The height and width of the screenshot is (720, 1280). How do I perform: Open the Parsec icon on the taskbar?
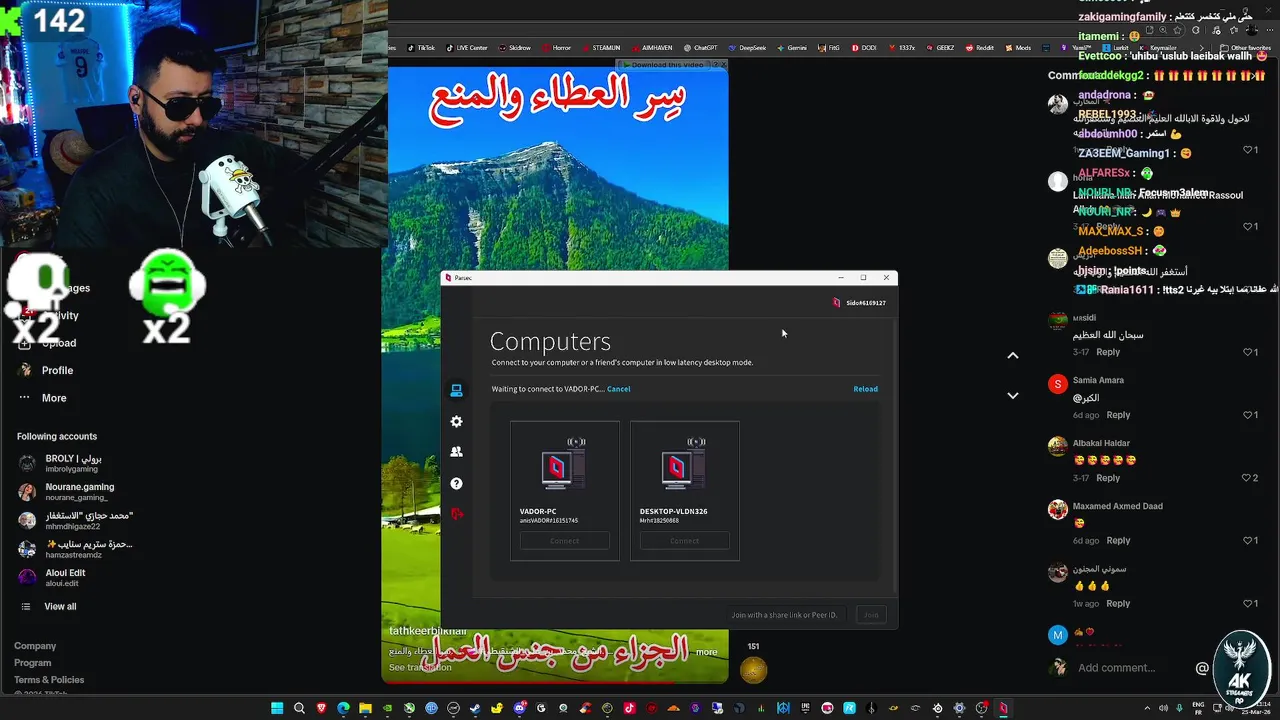coord(1003,708)
